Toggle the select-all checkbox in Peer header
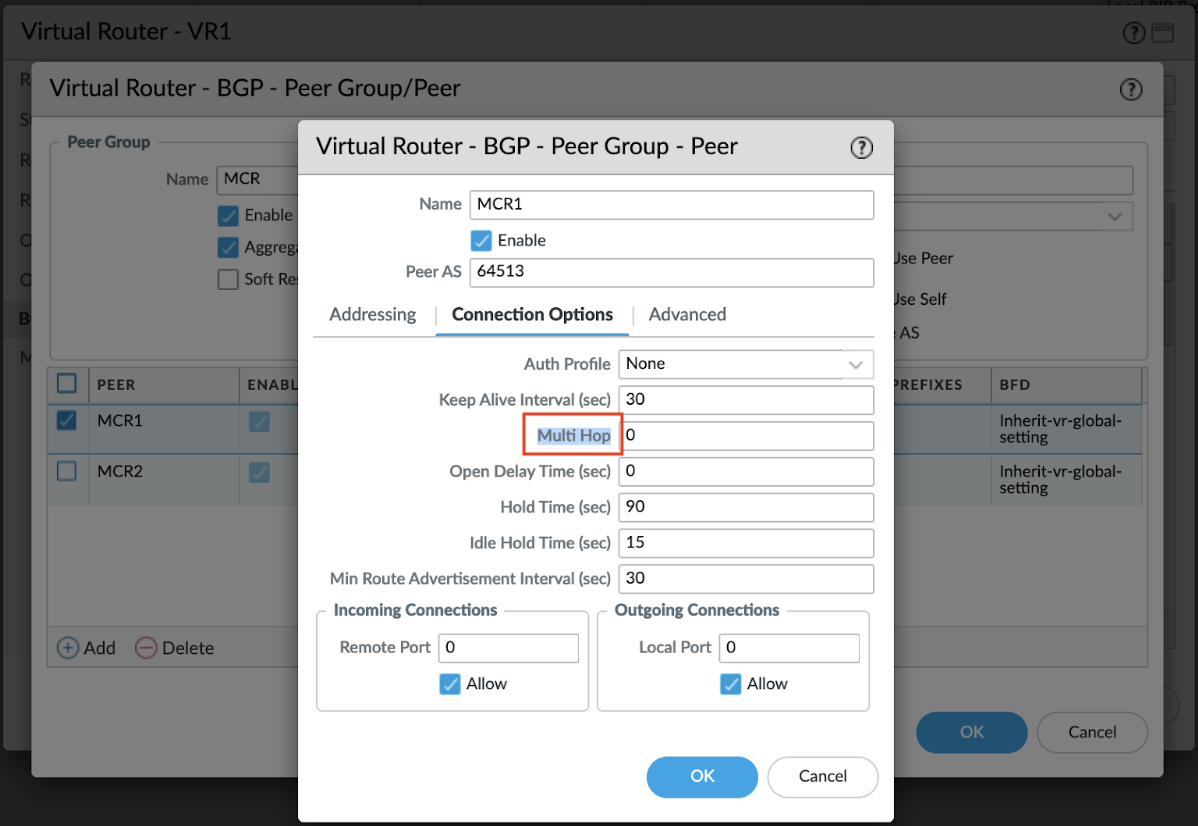 pyautogui.click(x=67, y=384)
